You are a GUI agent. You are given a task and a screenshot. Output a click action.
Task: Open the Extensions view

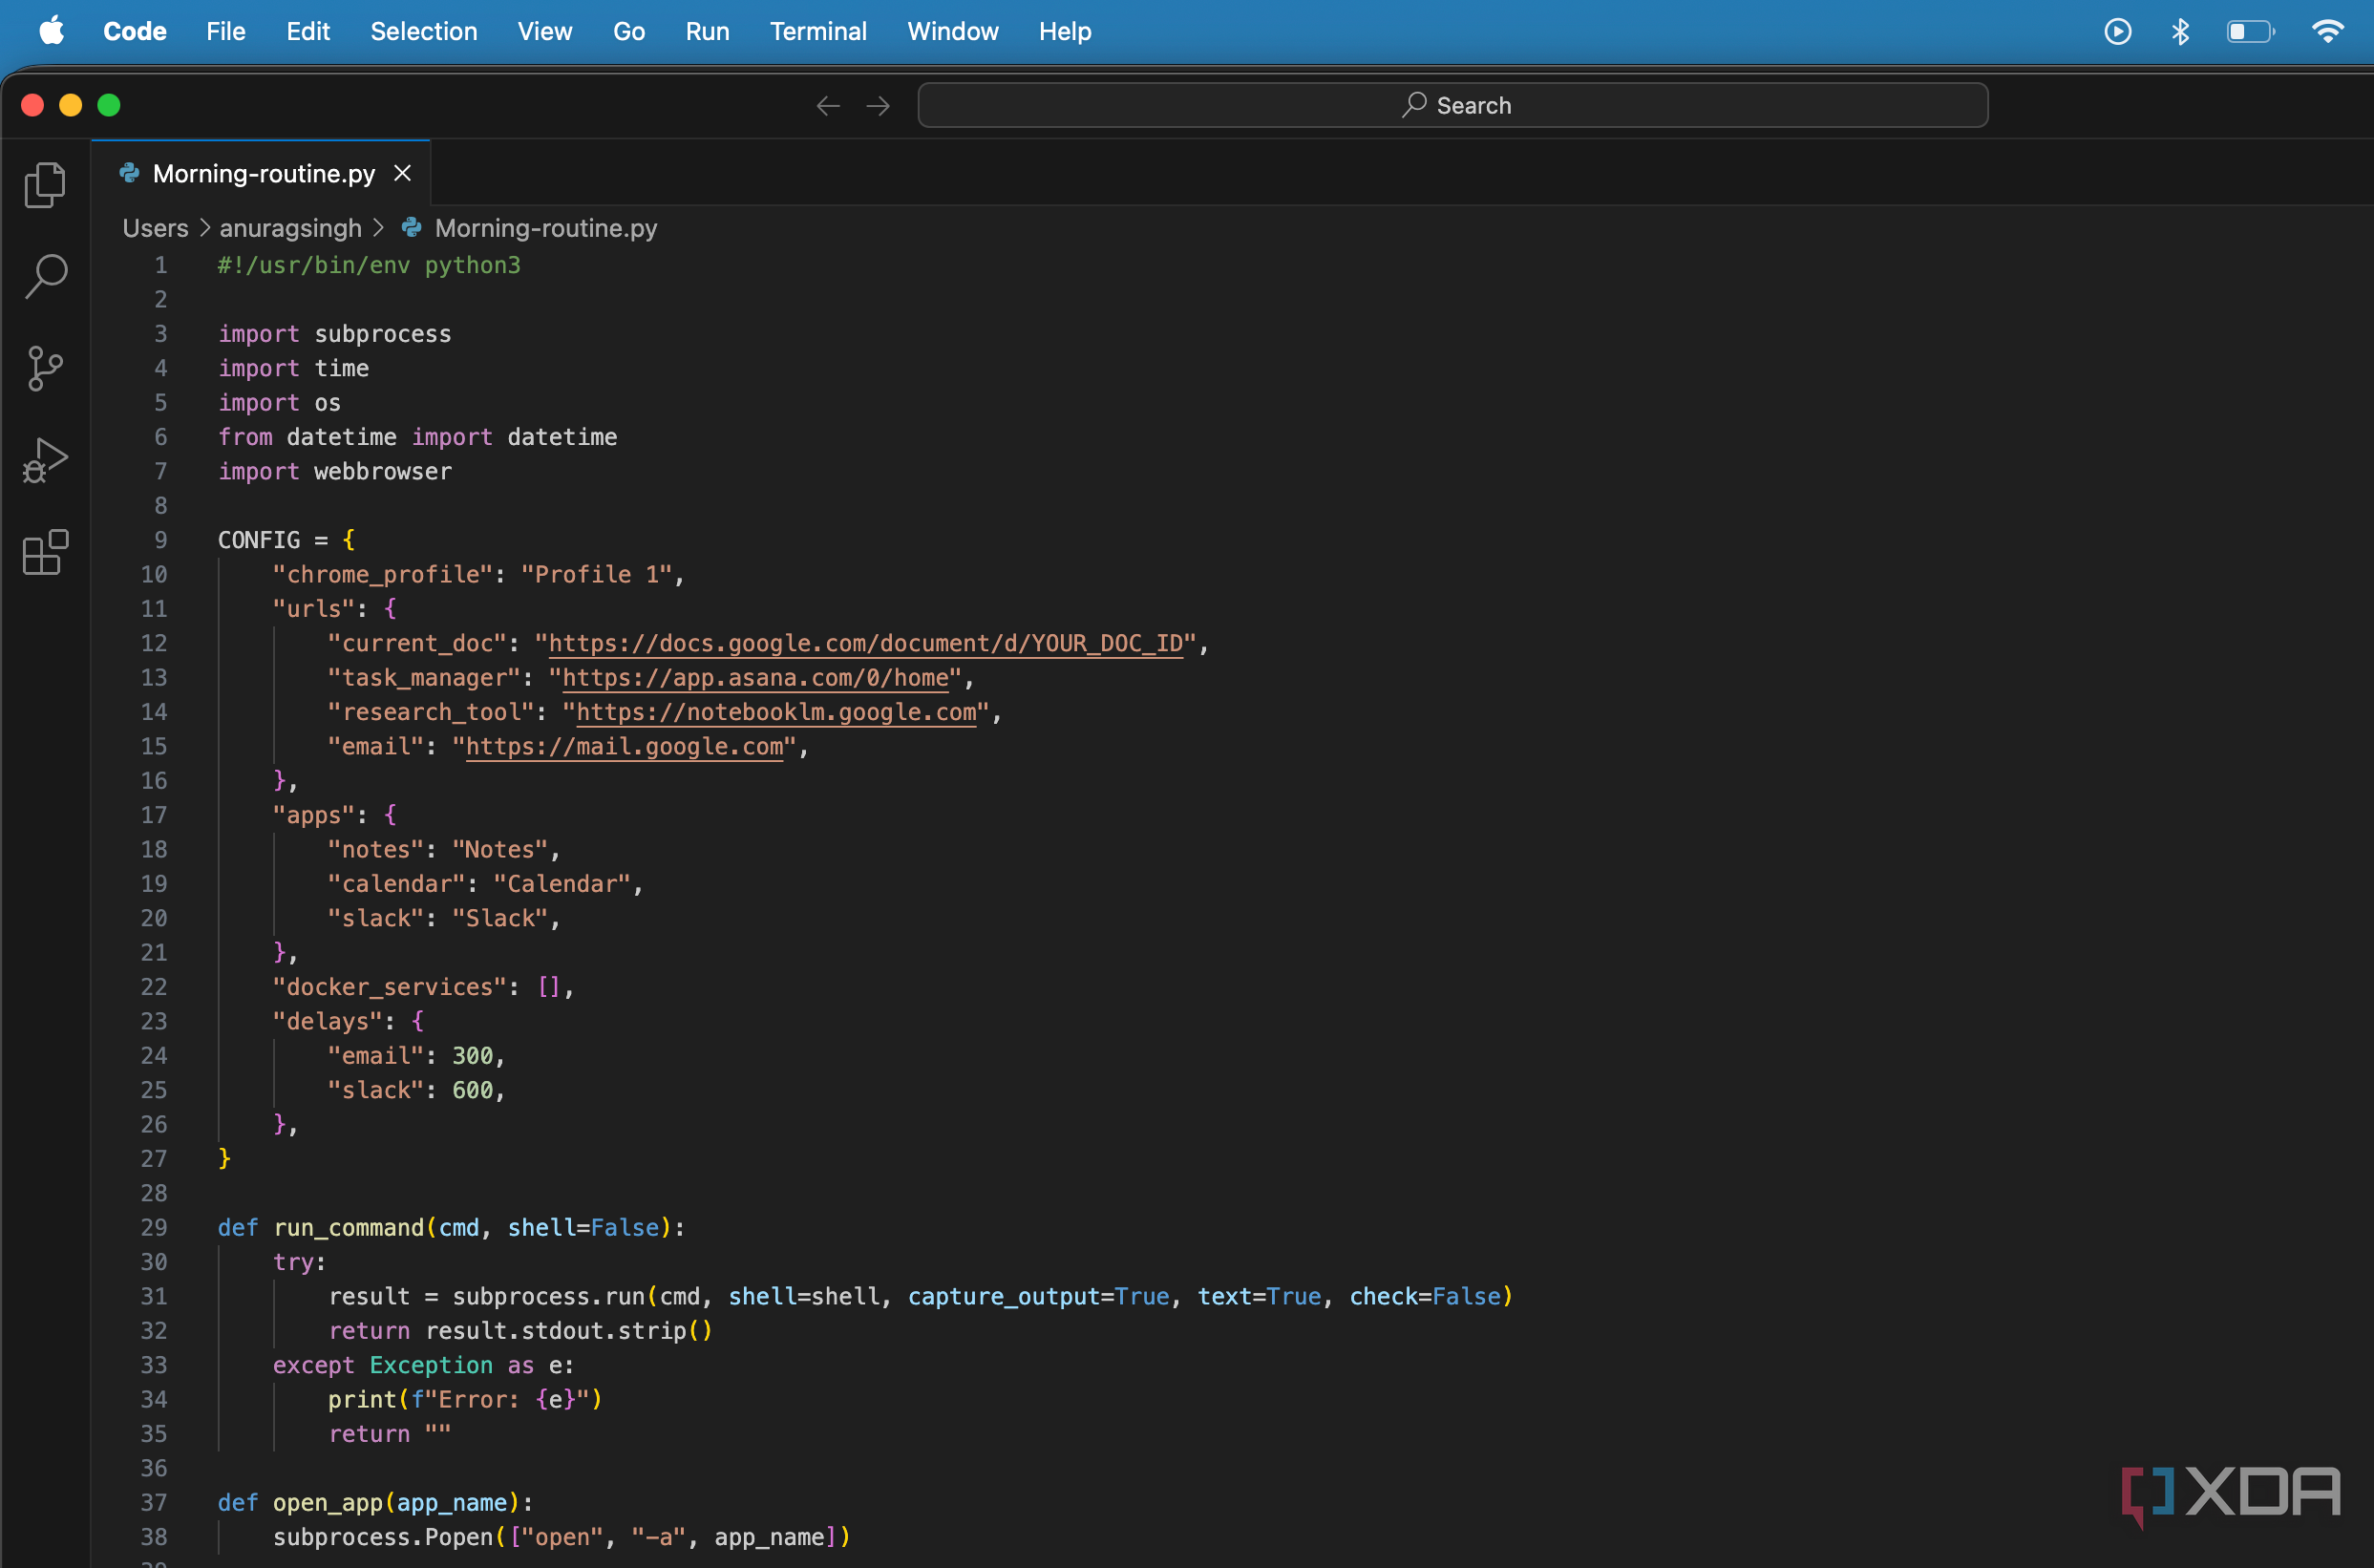tap(45, 552)
